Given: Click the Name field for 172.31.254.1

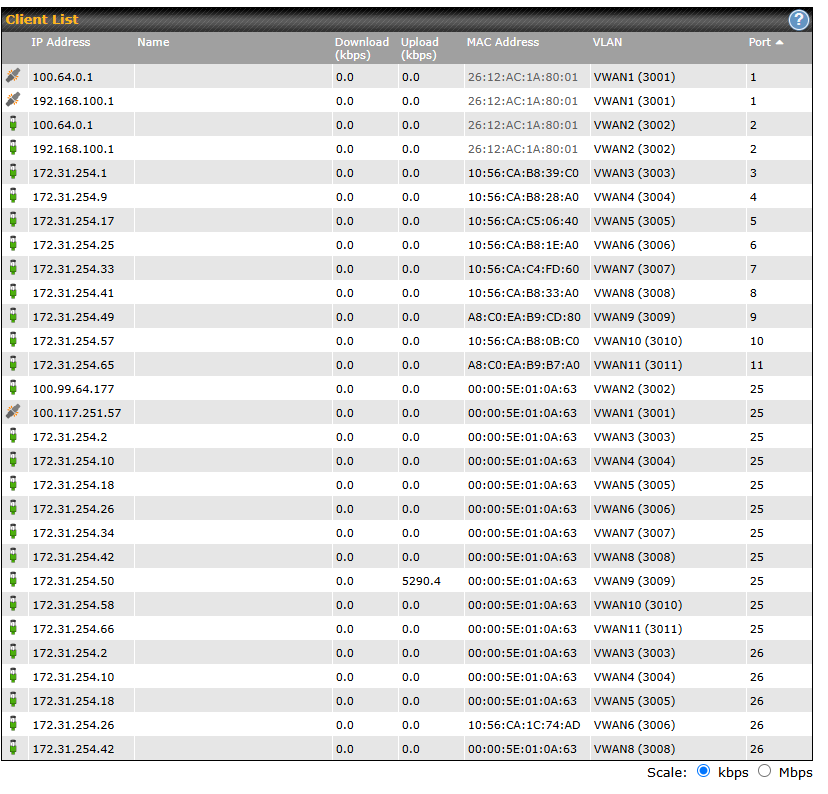Looking at the screenshot, I should [x=233, y=173].
